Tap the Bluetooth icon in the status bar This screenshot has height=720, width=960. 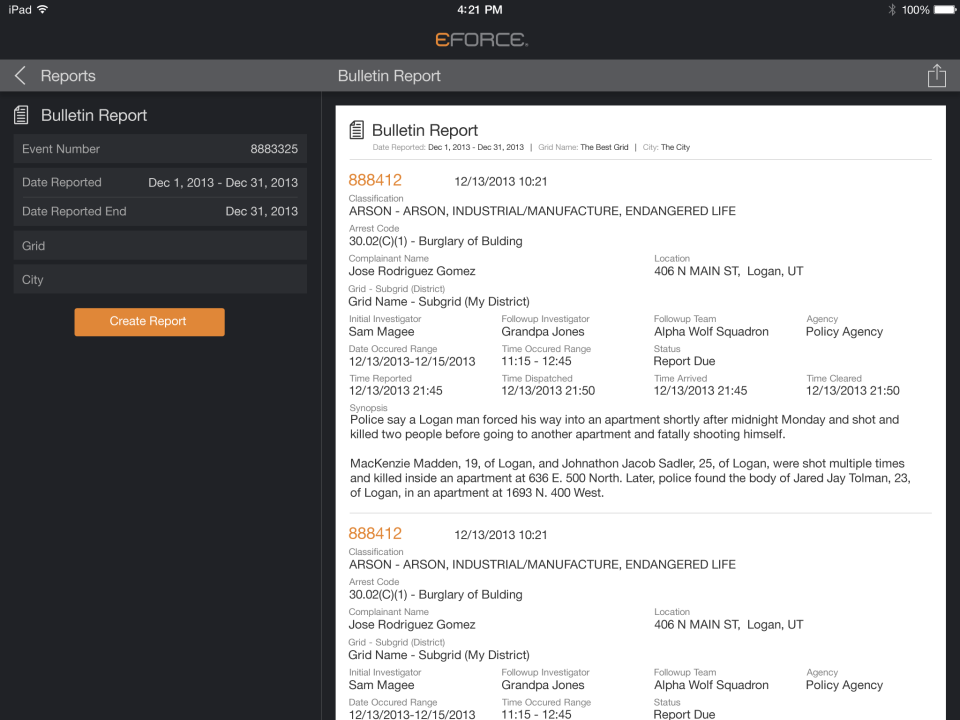coord(890,10)
